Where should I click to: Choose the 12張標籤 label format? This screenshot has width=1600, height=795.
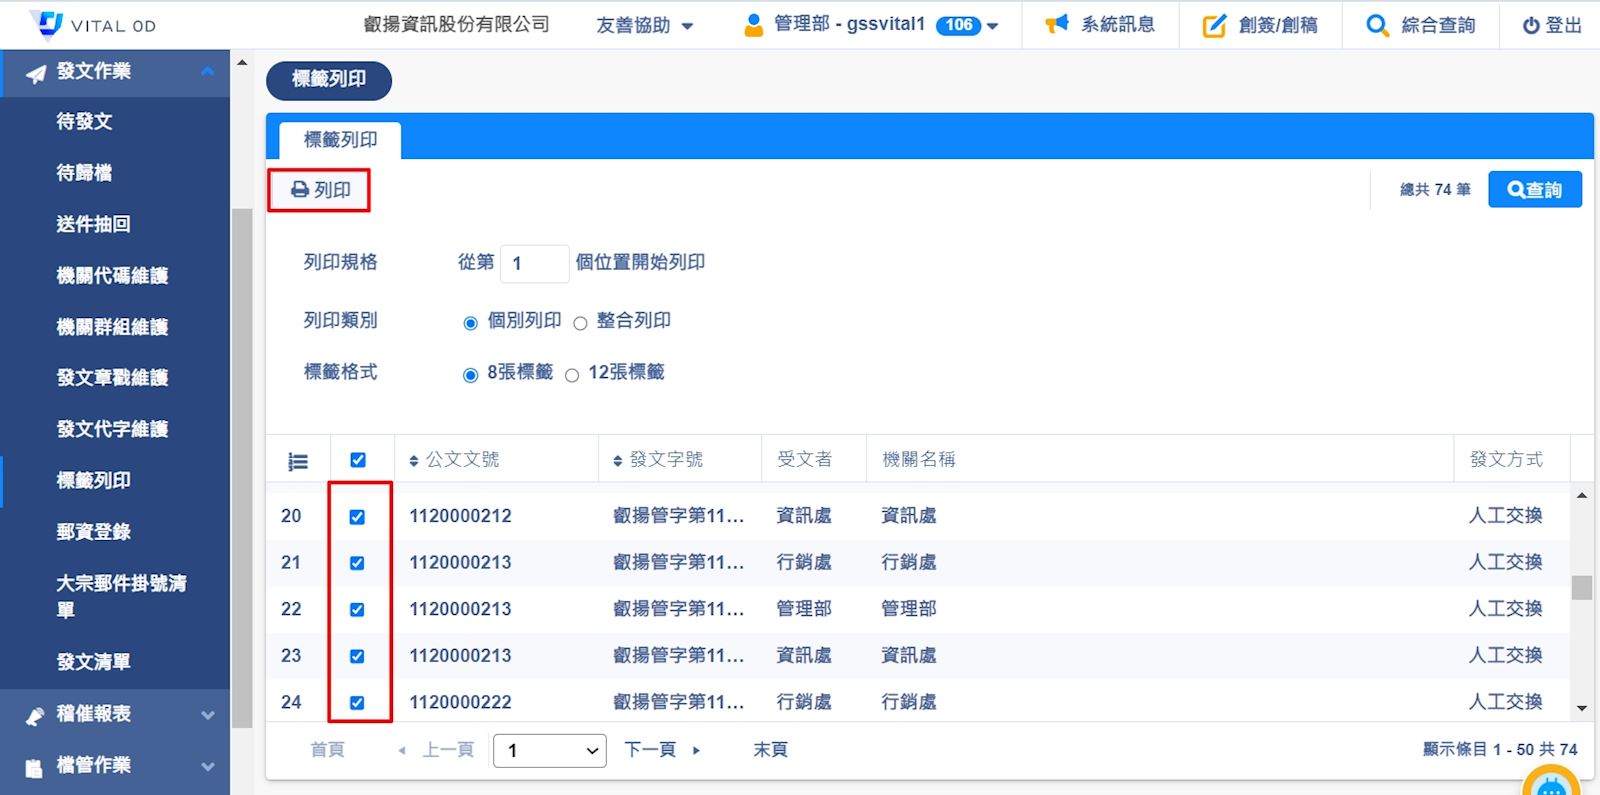pyautogui.click(x=572, y=376)
